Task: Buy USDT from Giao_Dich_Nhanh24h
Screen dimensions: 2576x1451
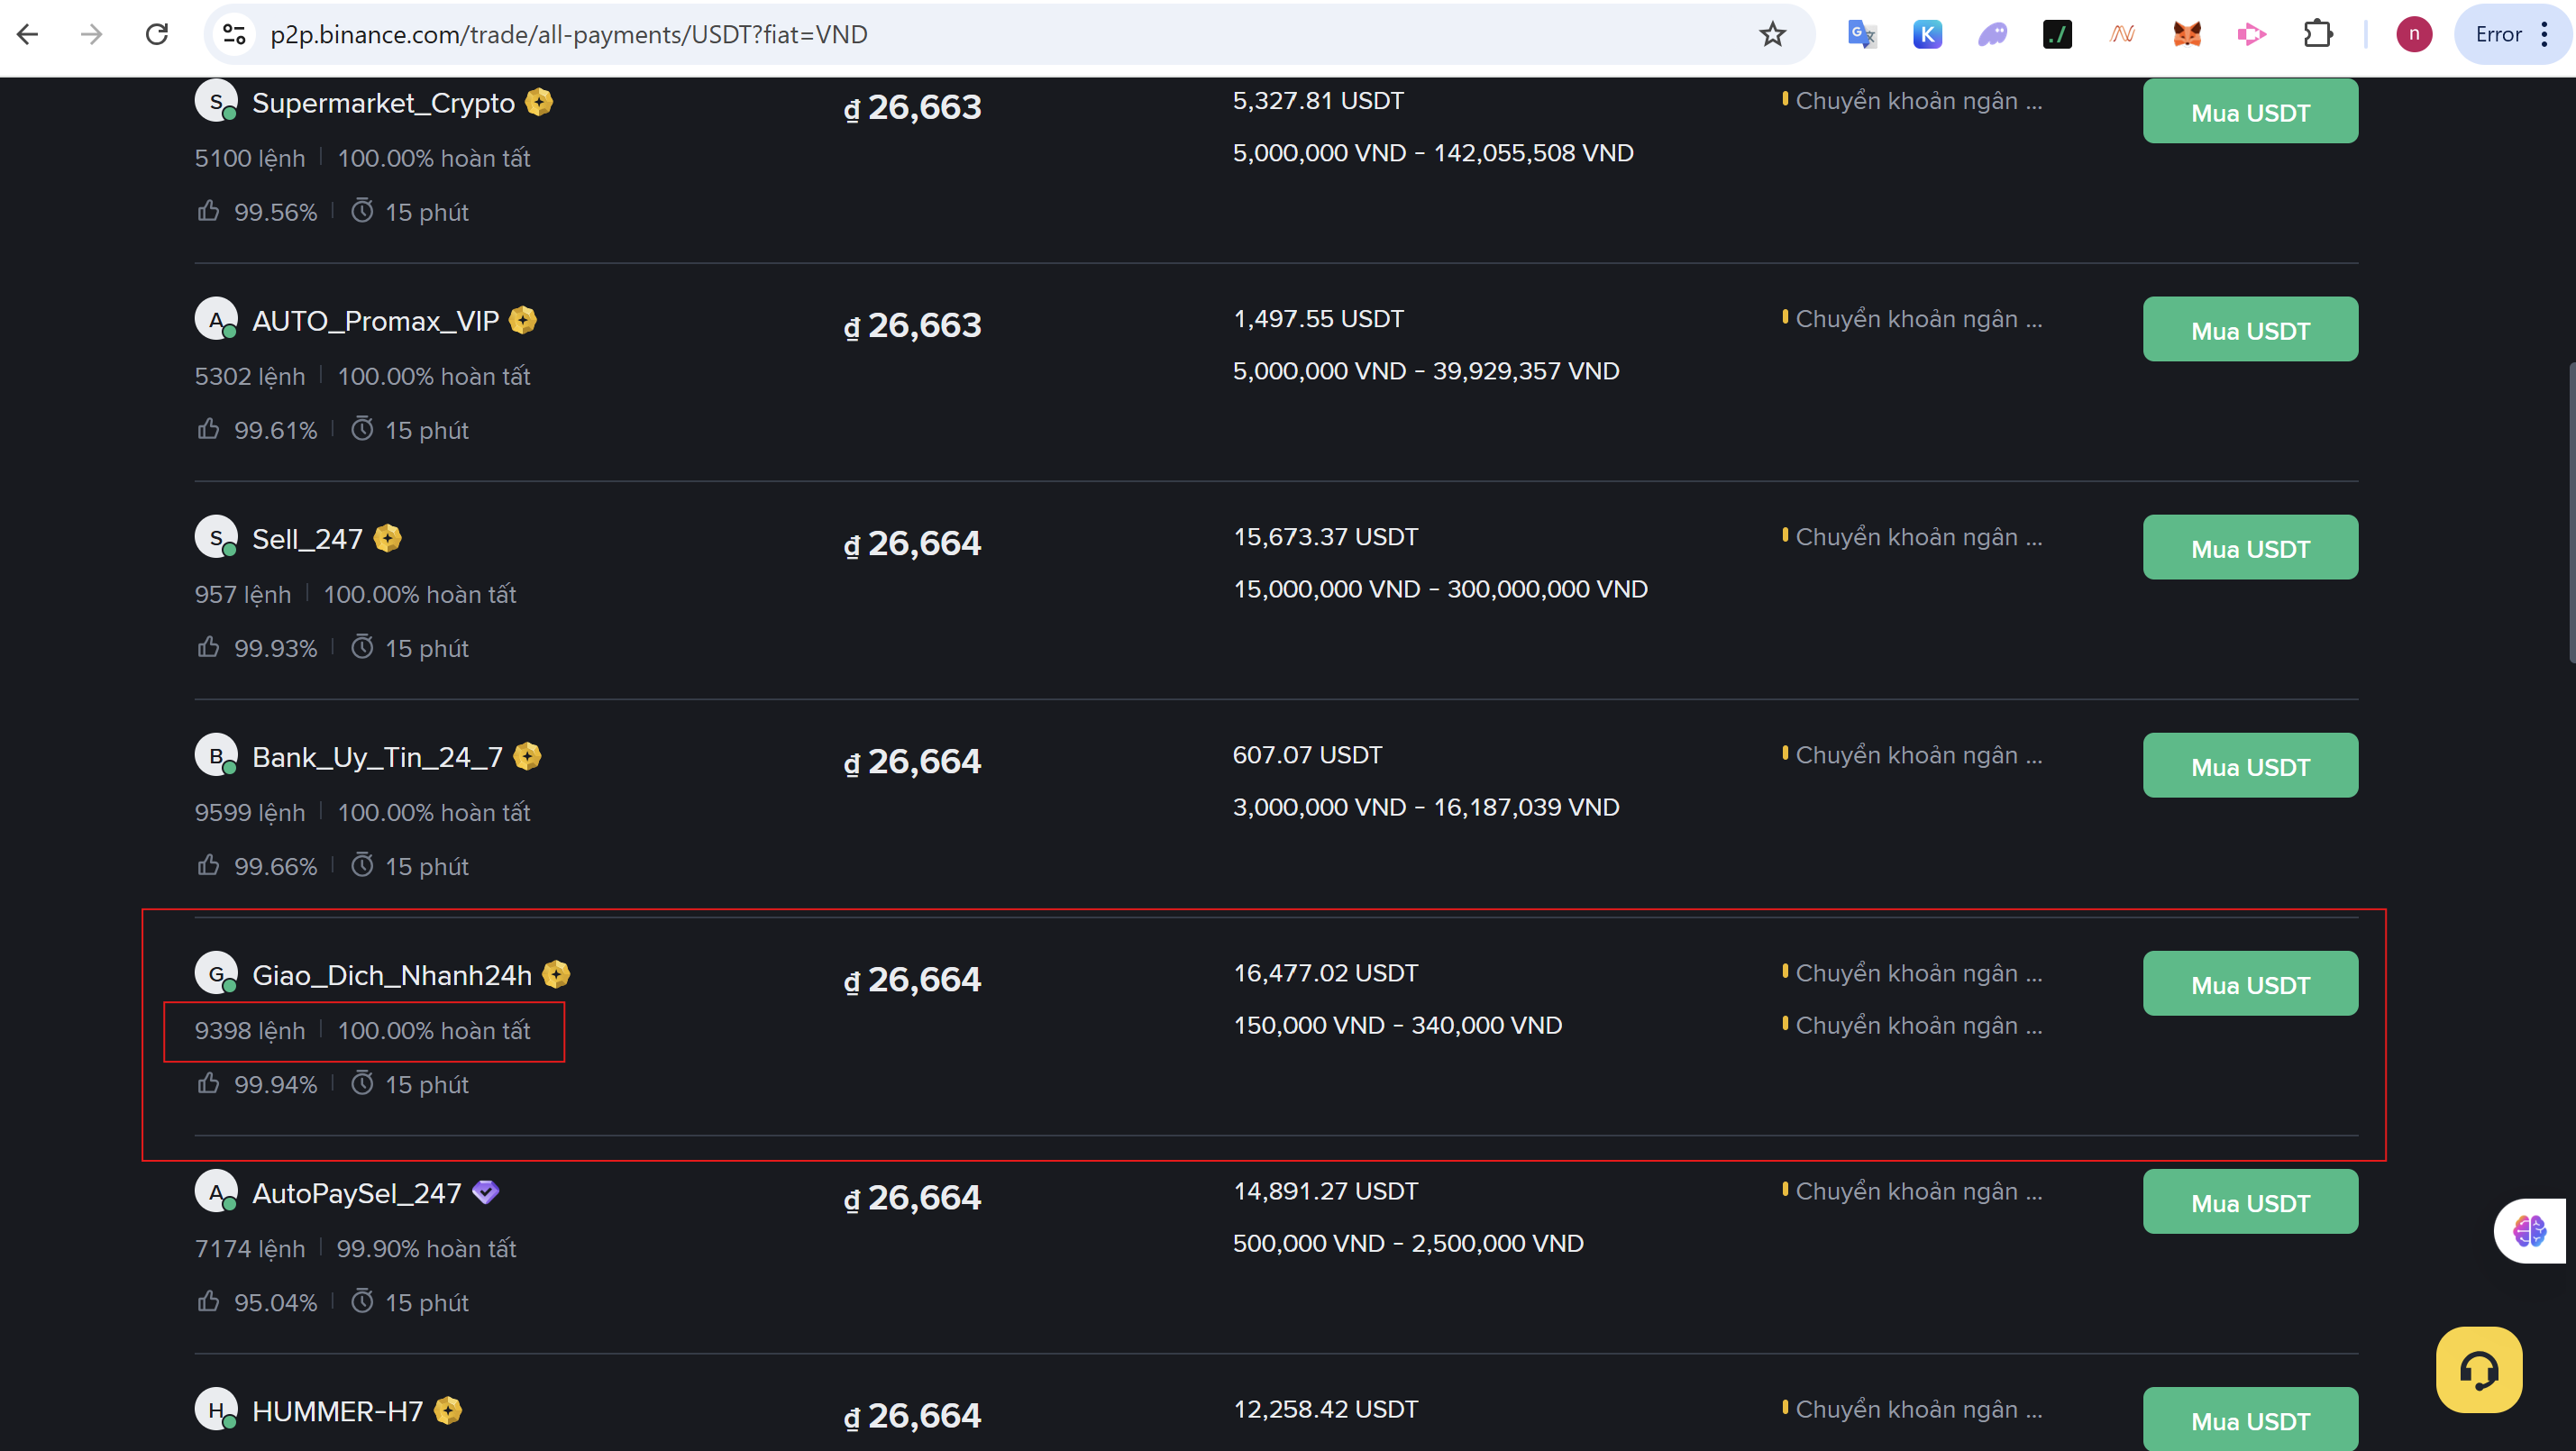Action: [x=2249, y=984]
